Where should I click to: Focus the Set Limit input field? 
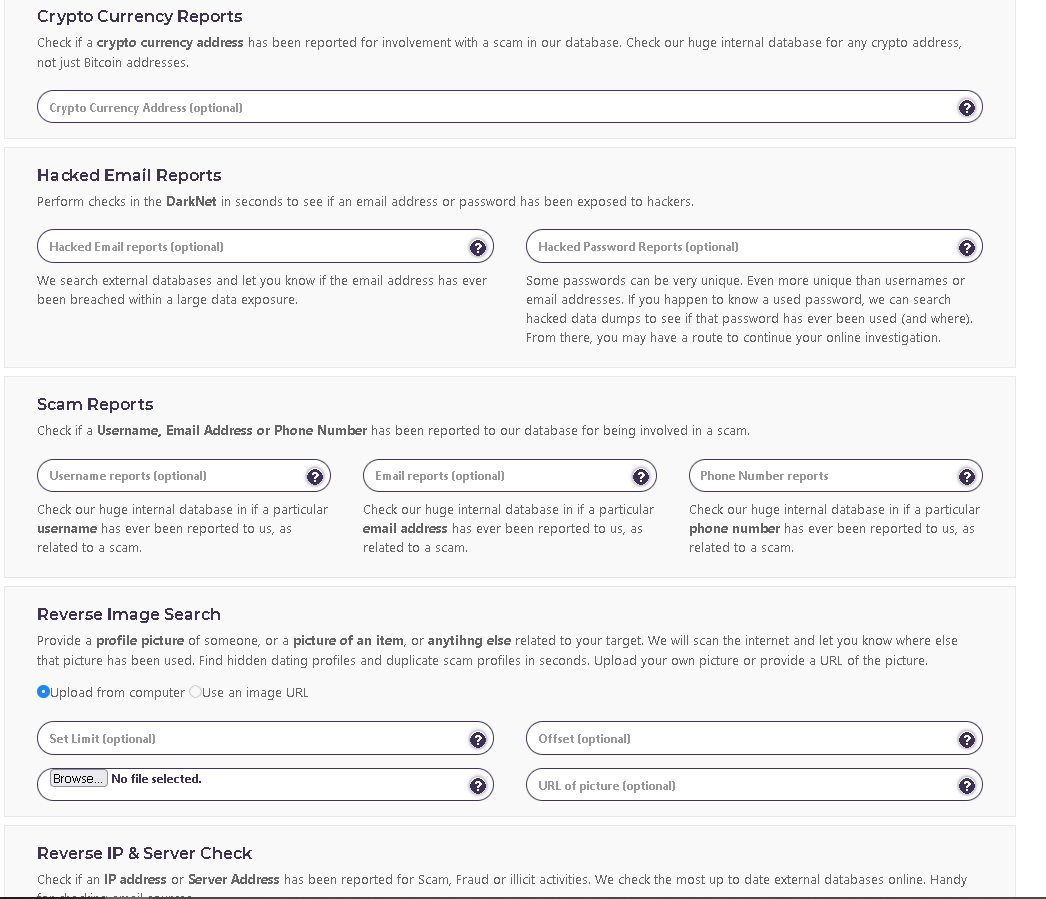click(x=250, y=738)
